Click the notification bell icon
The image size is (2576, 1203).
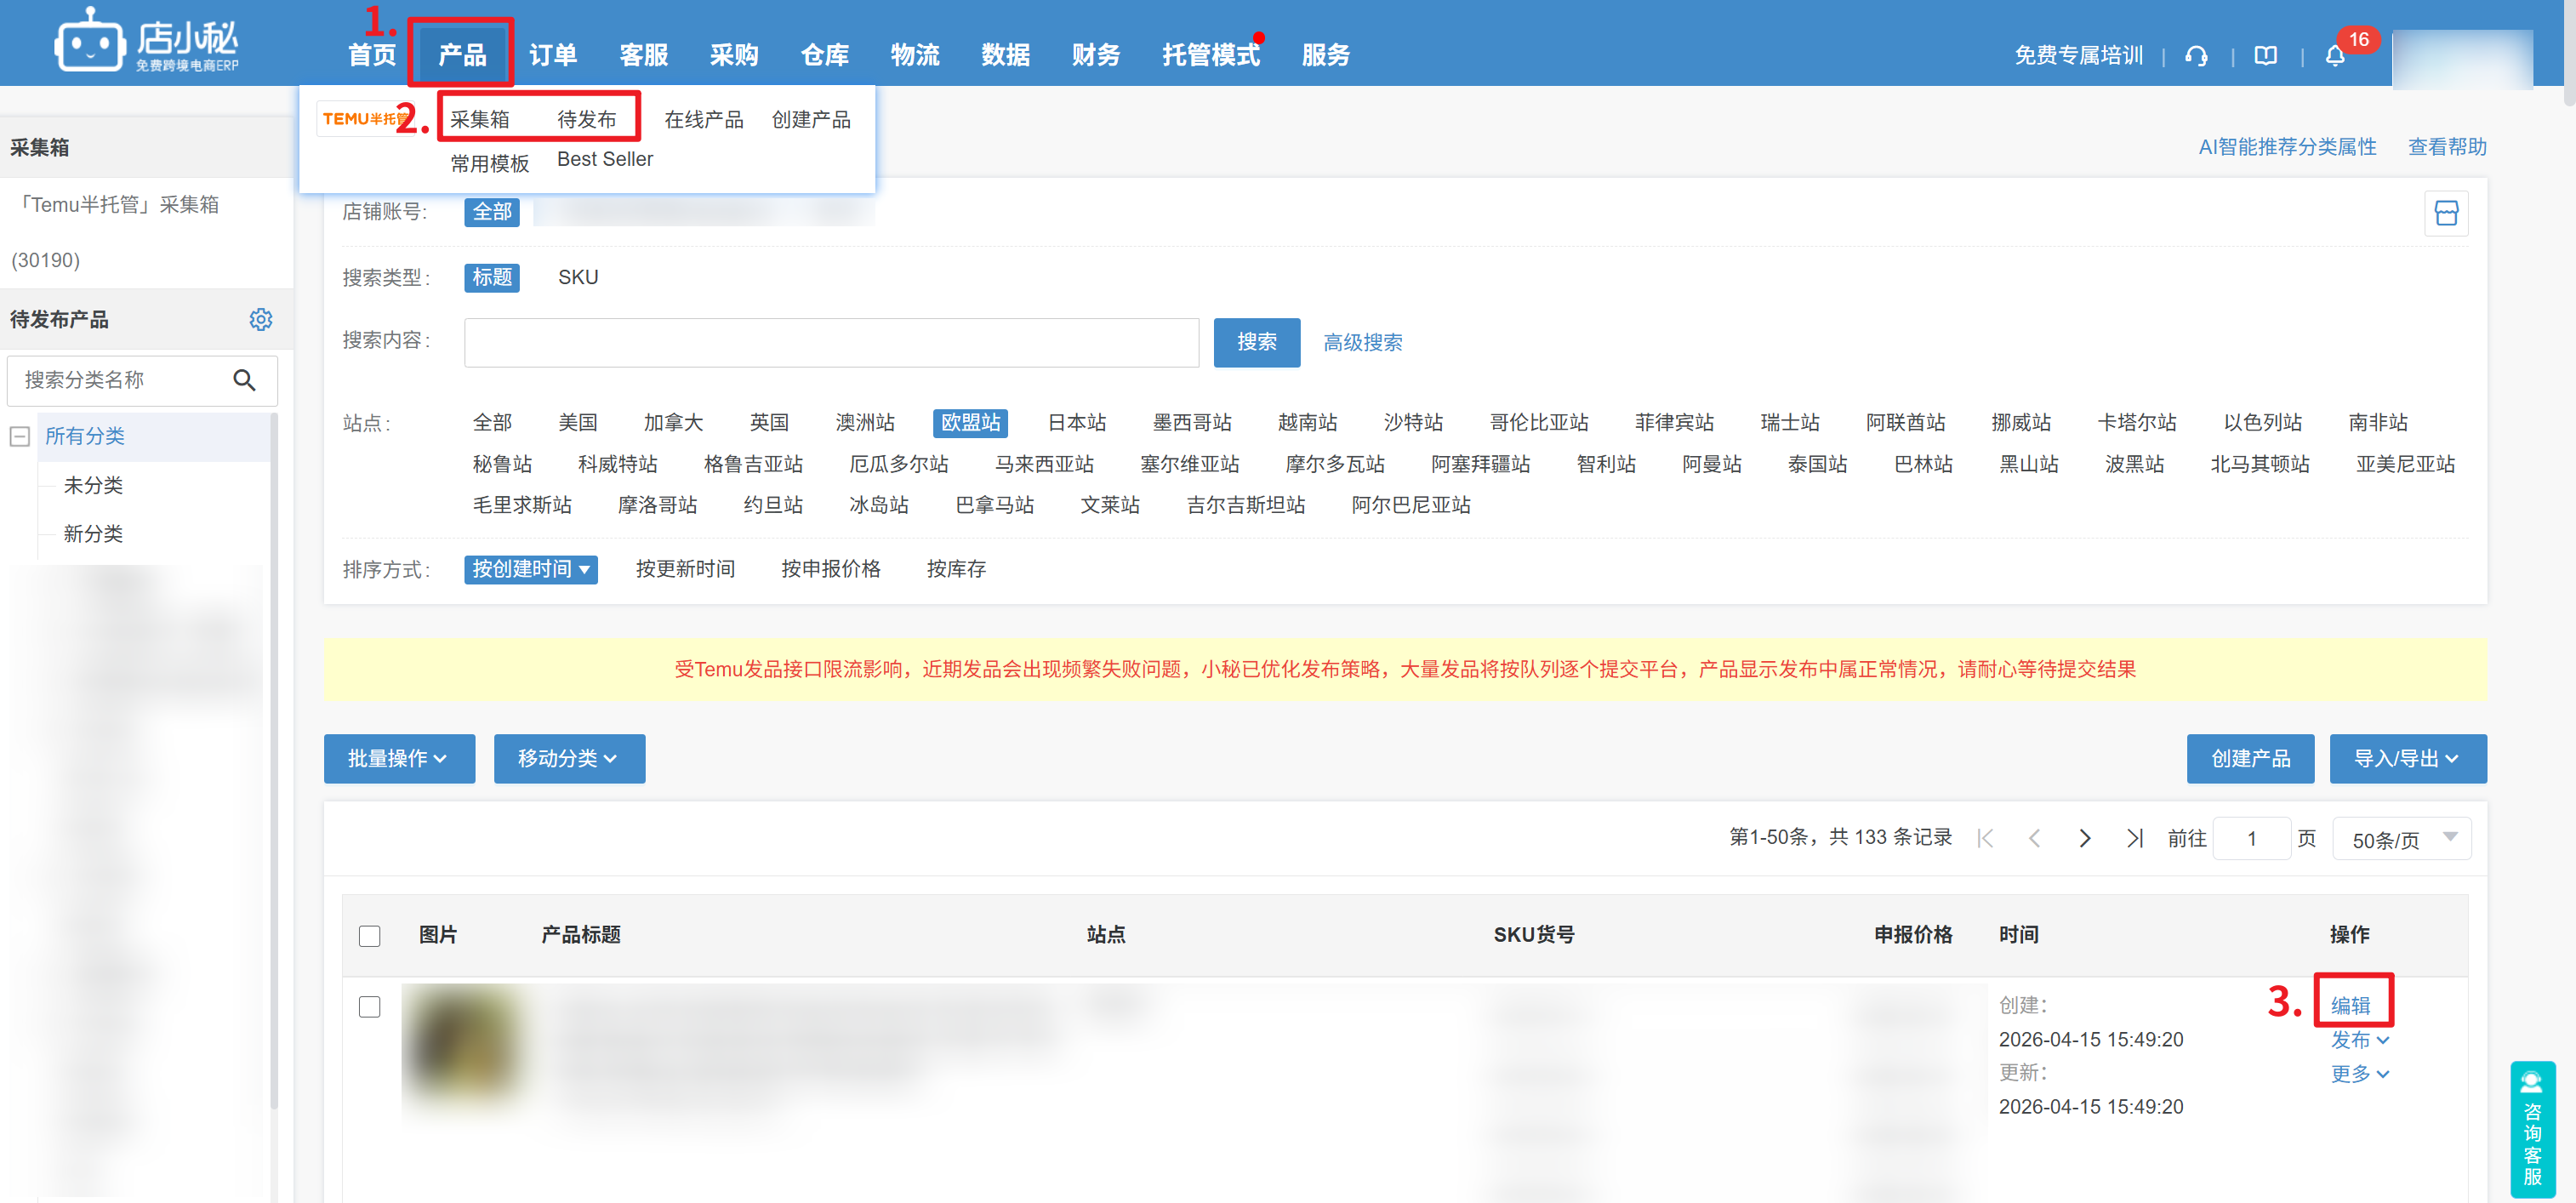click(2334, 56)
